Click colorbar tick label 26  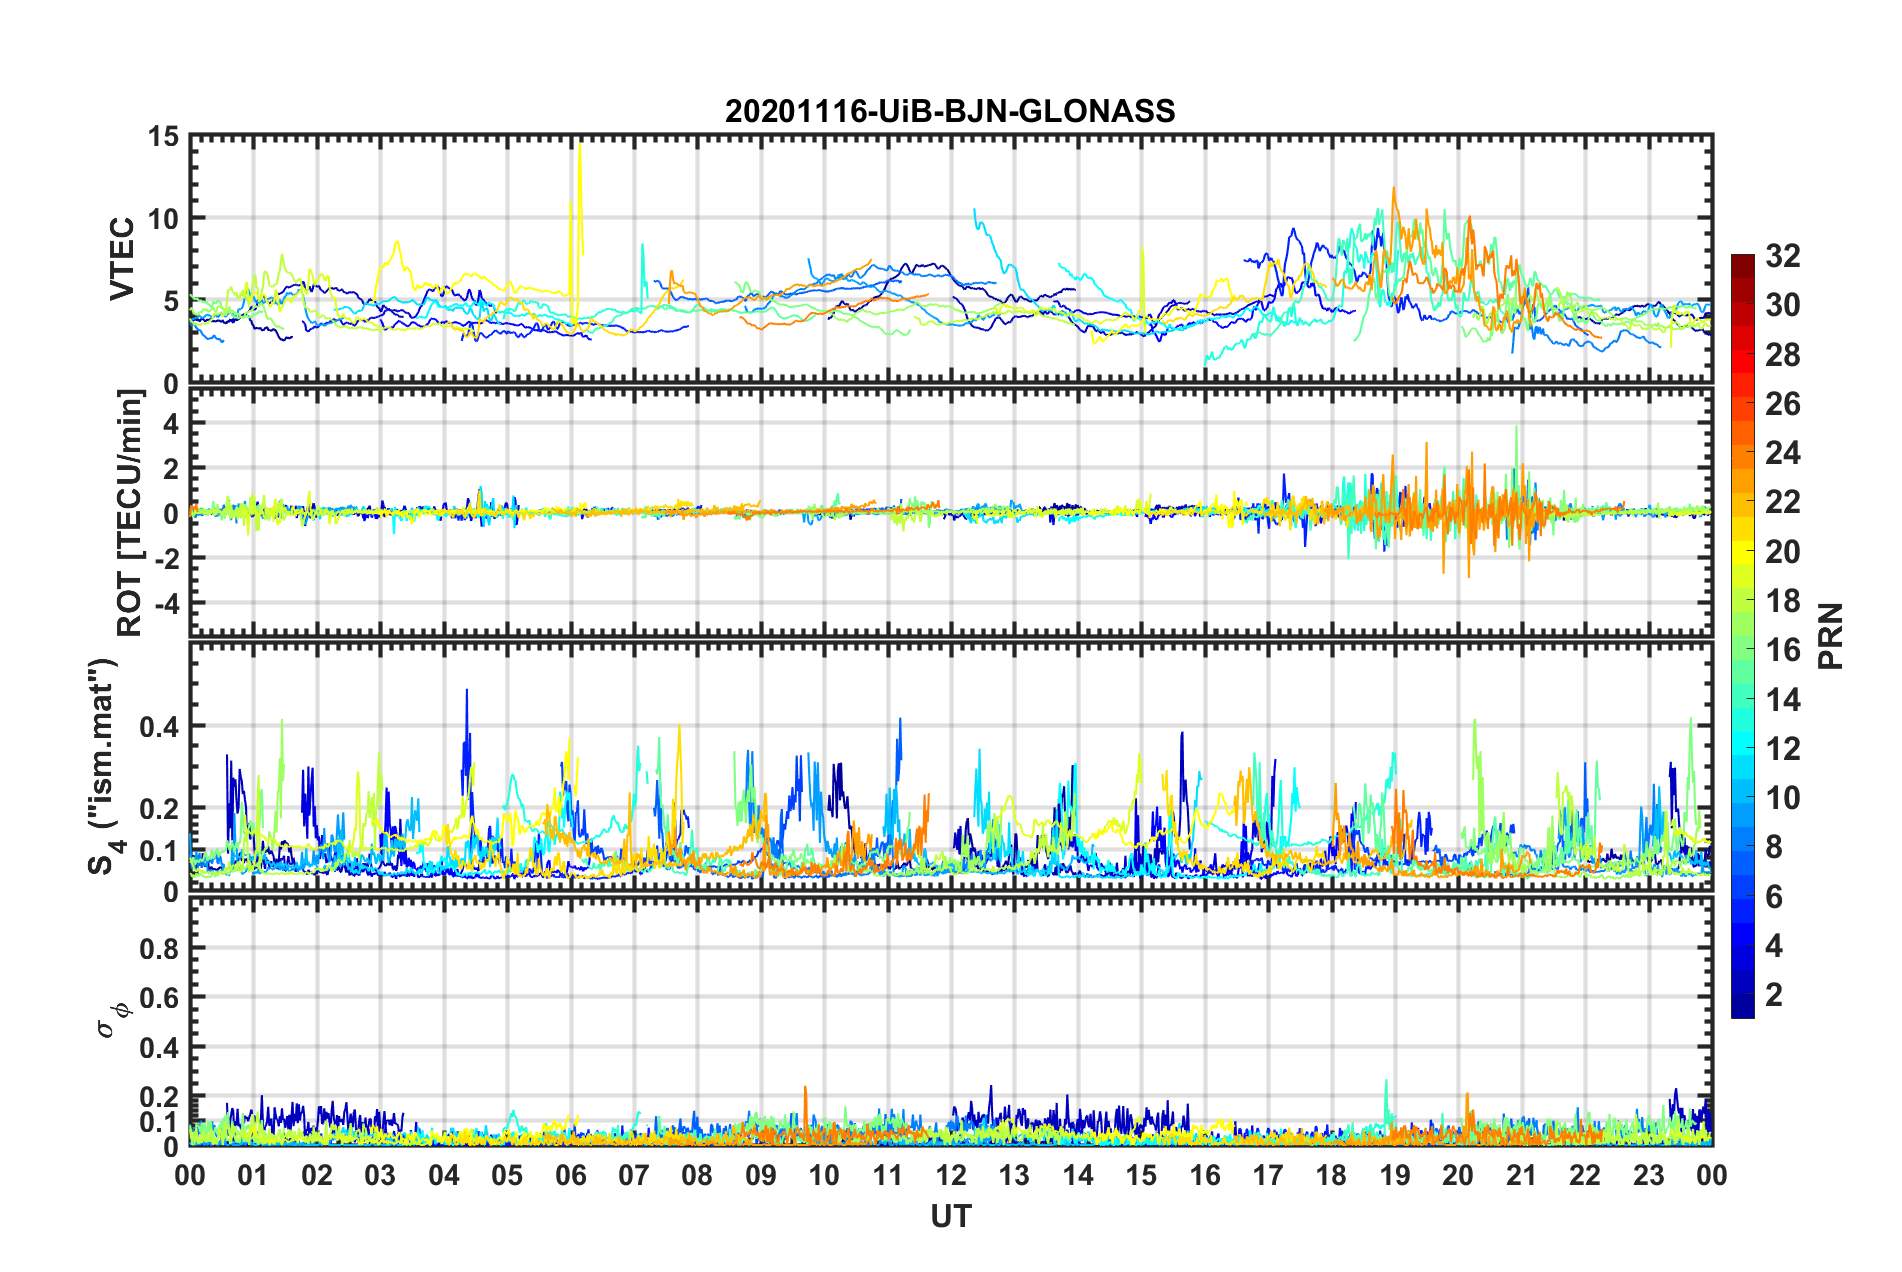coord(1782,404)
